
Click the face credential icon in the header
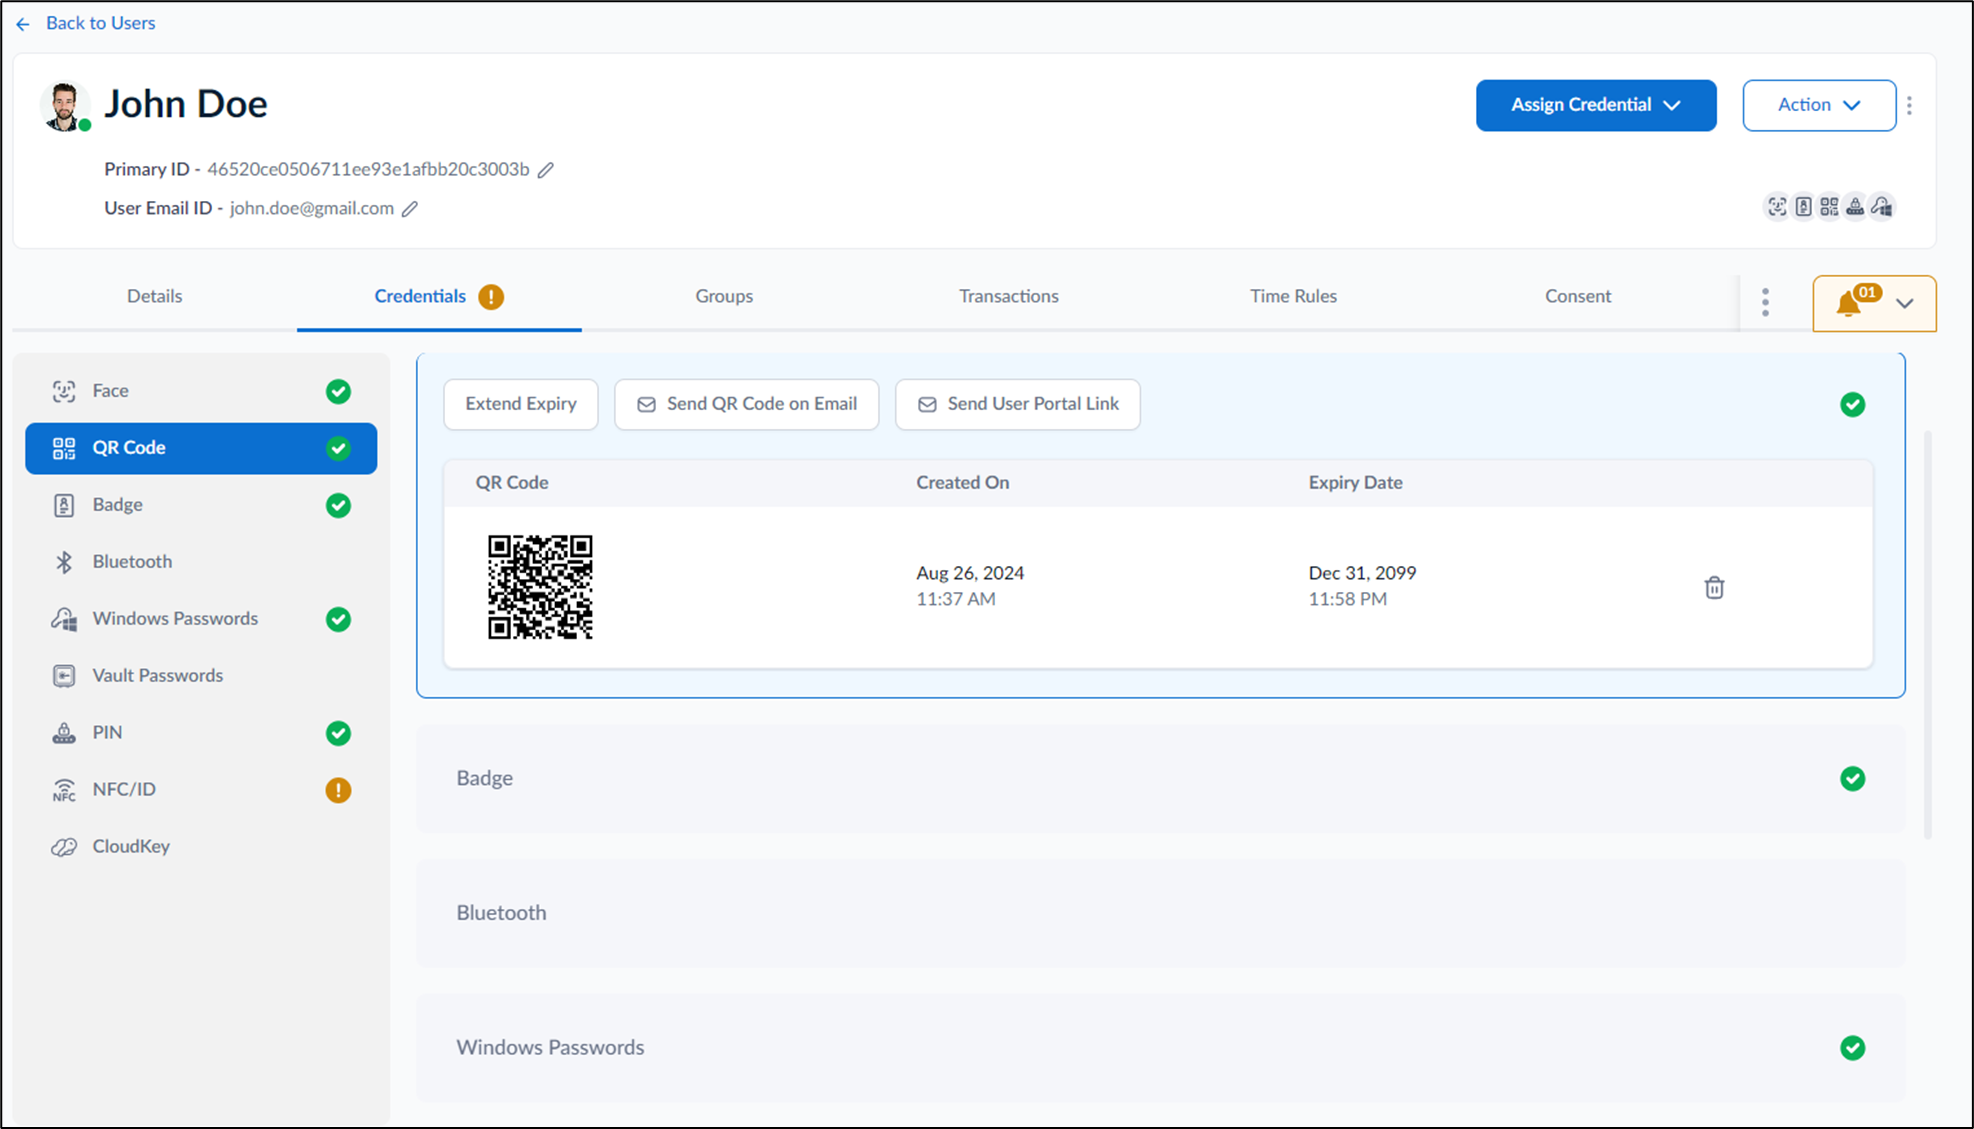coord(1776,207)
